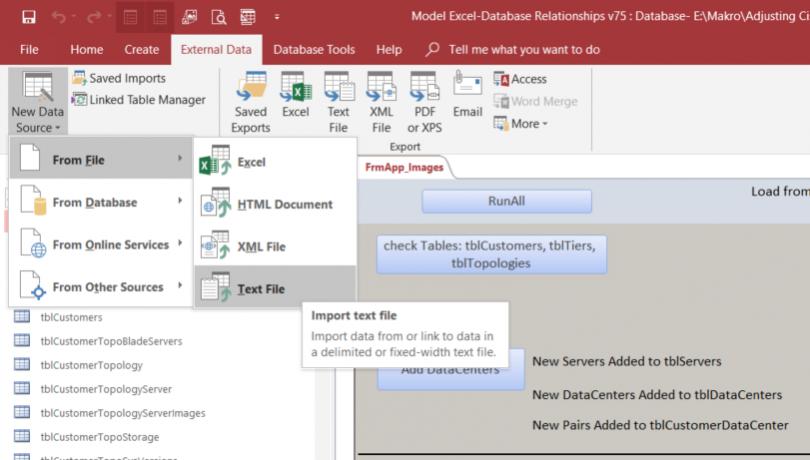Open the New Data Source dropdown button

(x=38, y=102)
